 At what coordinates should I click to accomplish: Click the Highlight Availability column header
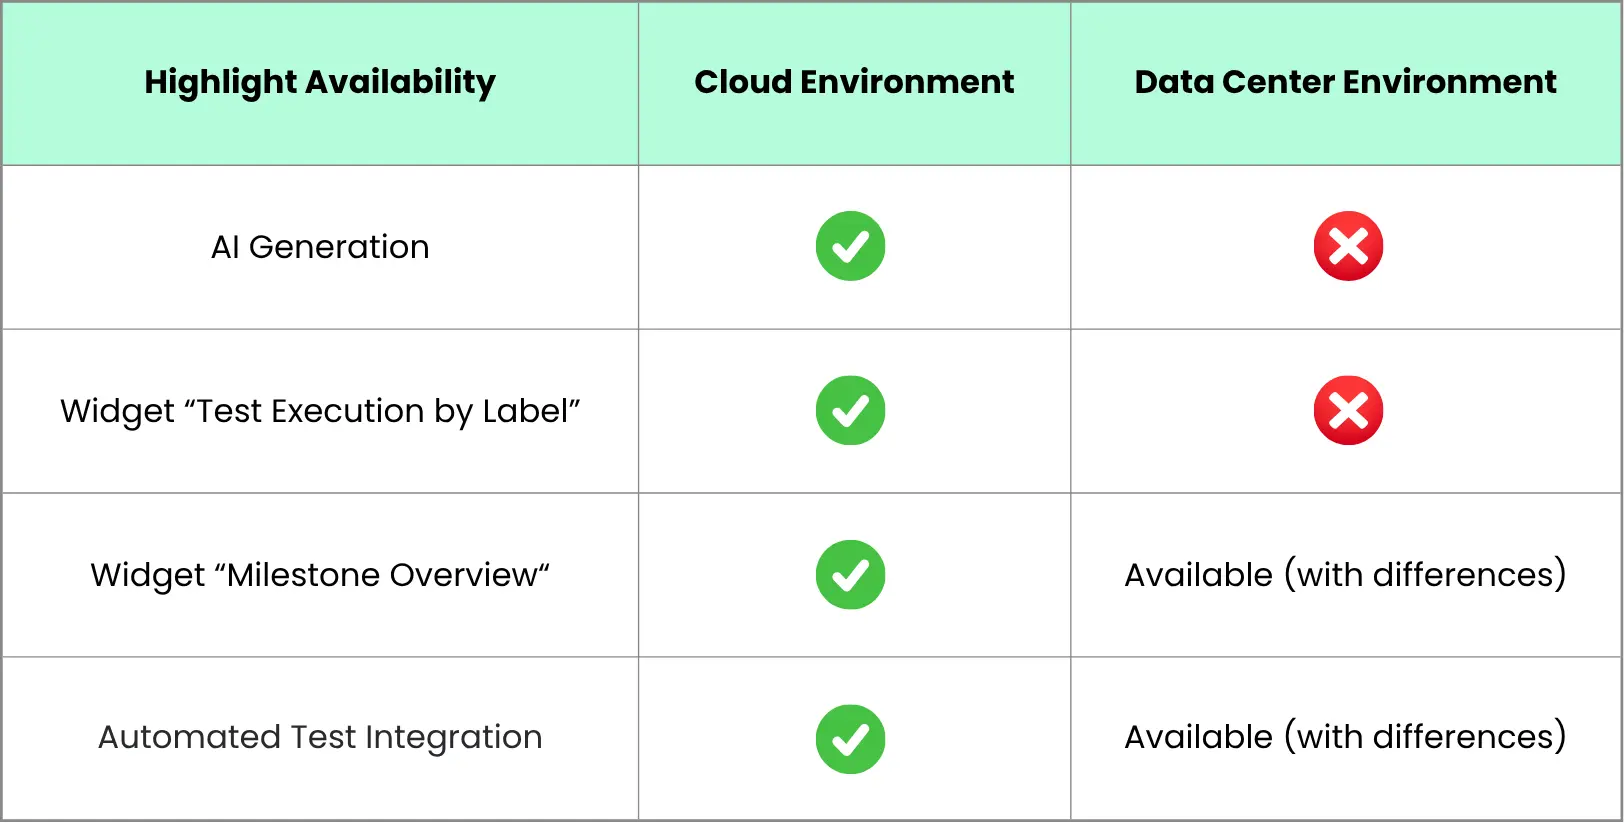point(320,82)
